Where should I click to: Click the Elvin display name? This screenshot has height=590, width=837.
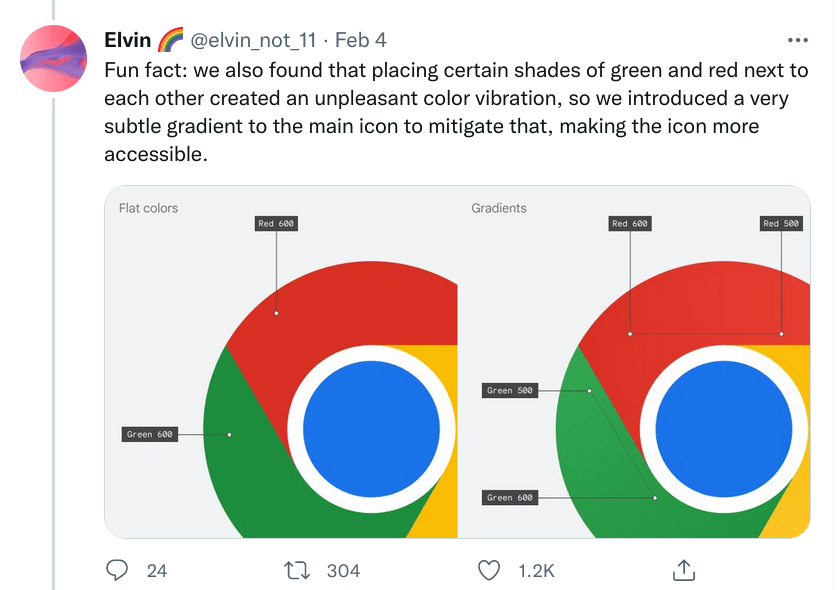[x=127, y=41]
